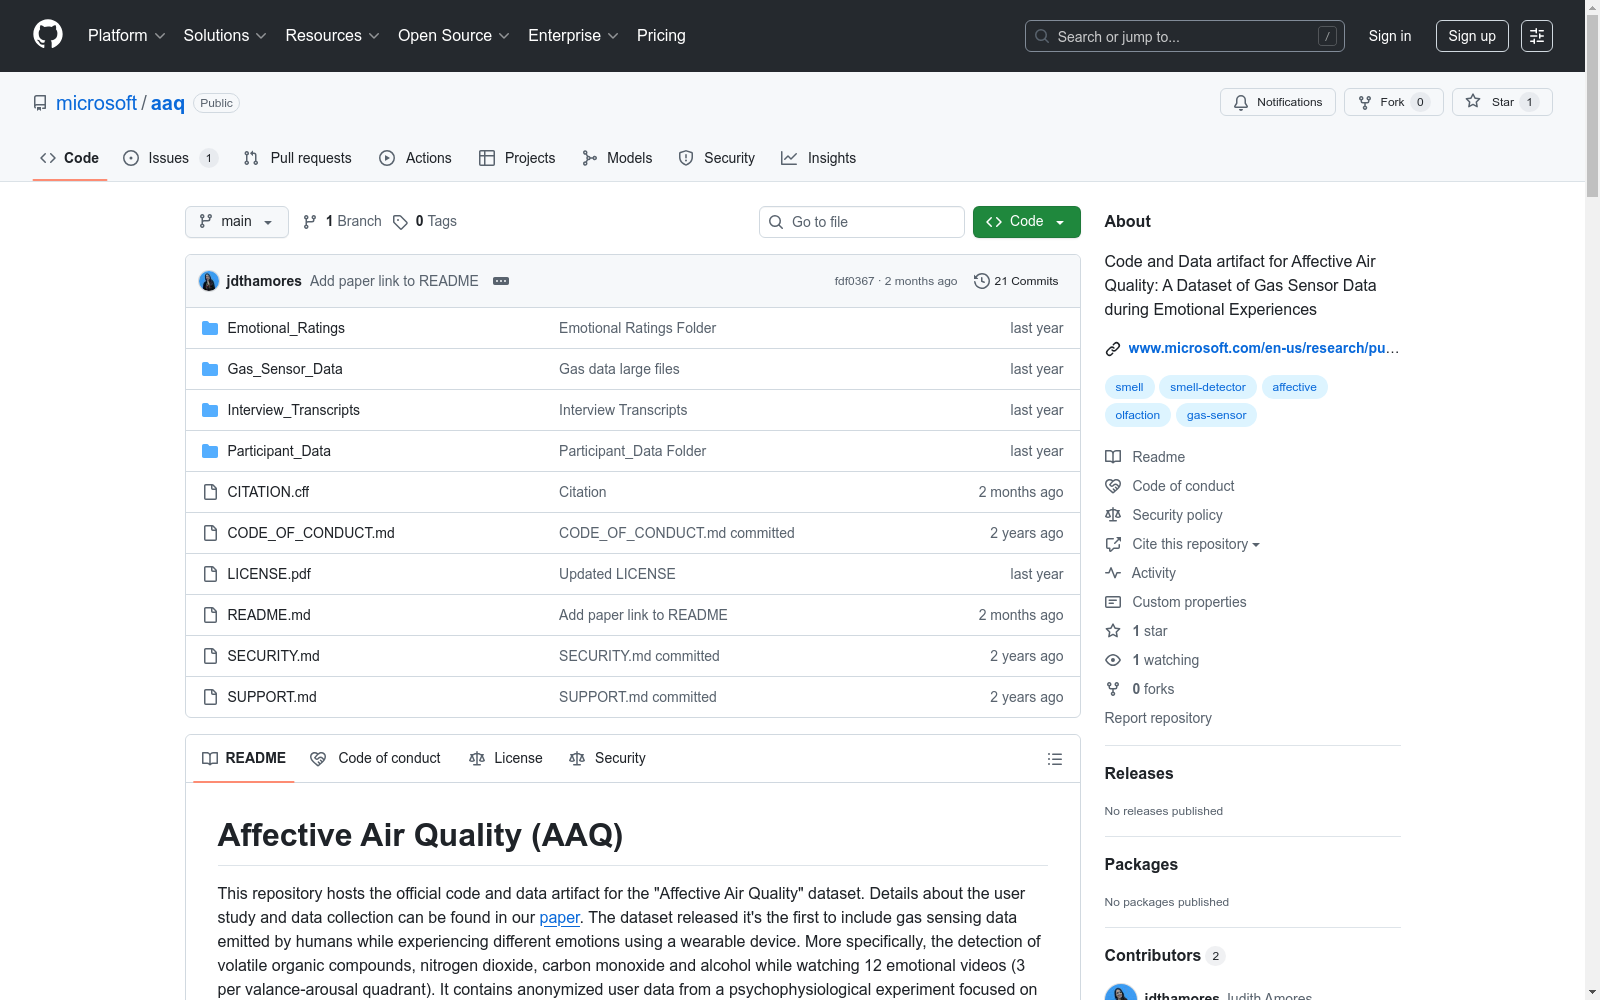Expand the Open Source menu

pos(454,36)
